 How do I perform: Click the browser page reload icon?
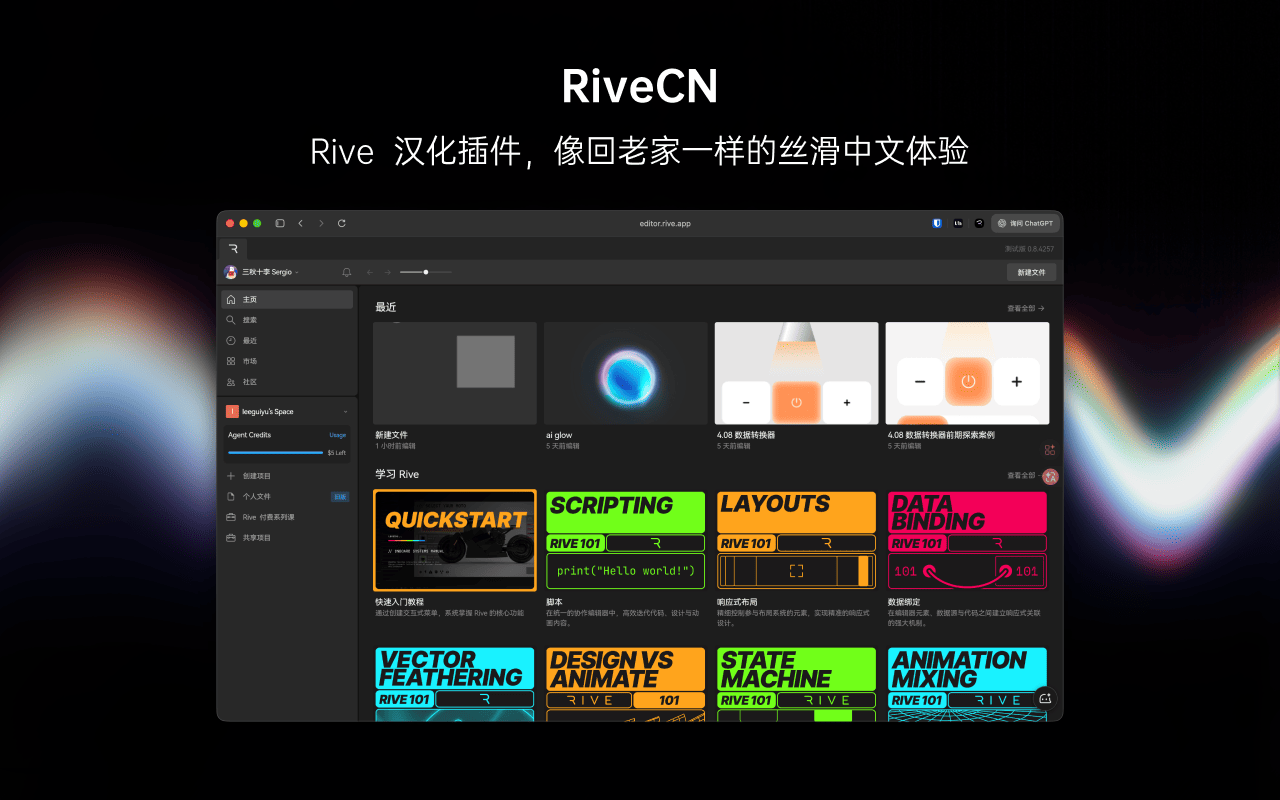pos(341,223)
